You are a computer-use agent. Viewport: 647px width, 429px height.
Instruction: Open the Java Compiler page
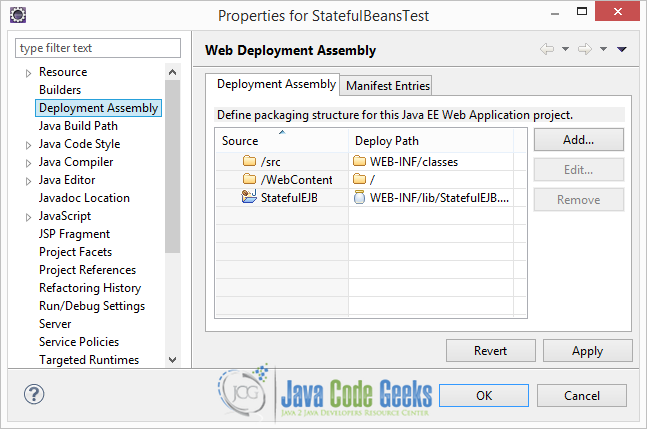coord(76,162)
